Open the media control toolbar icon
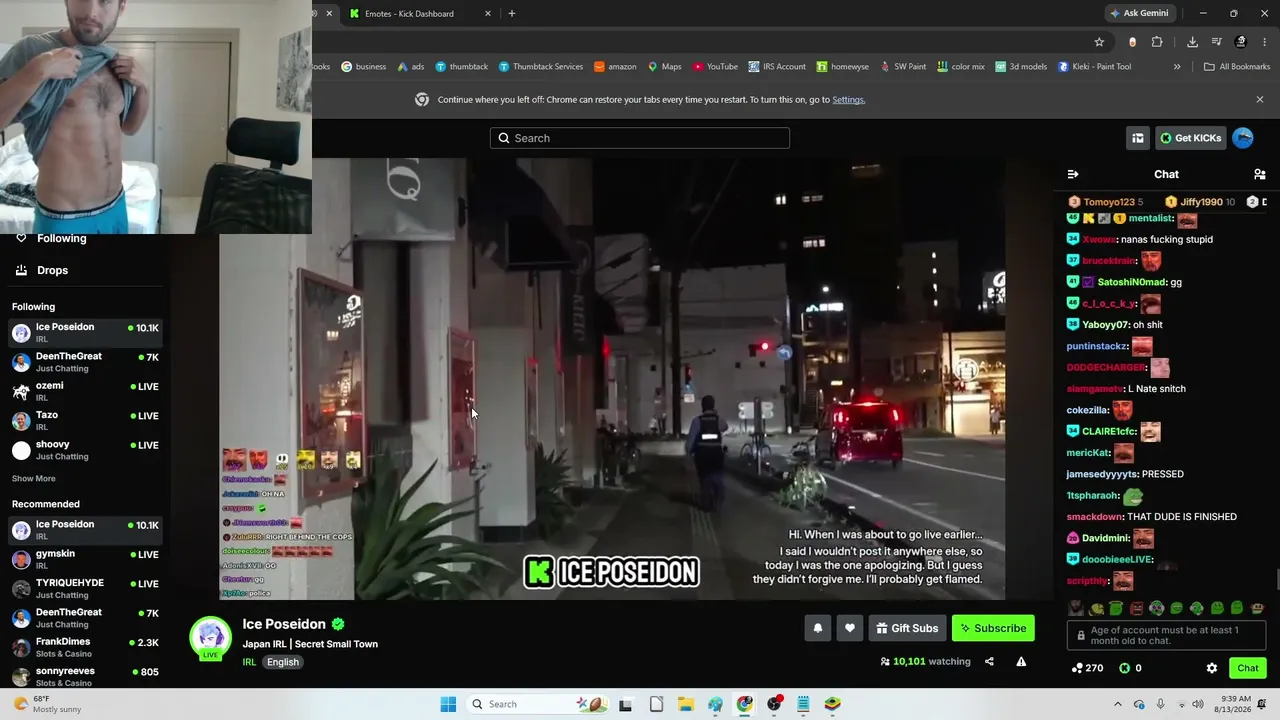Screen dimensions: 1280x720 tap(1217, 42)
